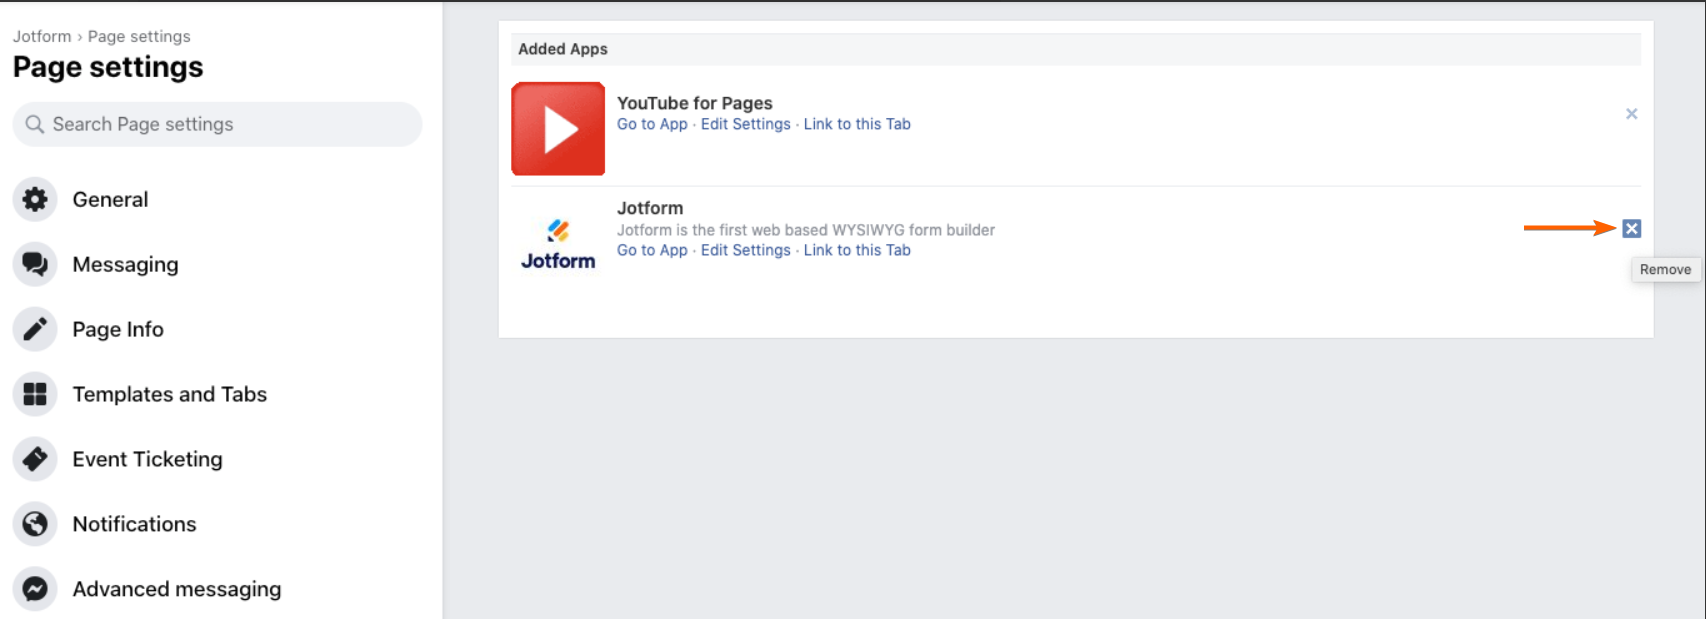Click the Page Info pencil icon
Image resolution: width=1706 pixels, height=619 pixels.
pyautogui.click(x=35, y=329)
